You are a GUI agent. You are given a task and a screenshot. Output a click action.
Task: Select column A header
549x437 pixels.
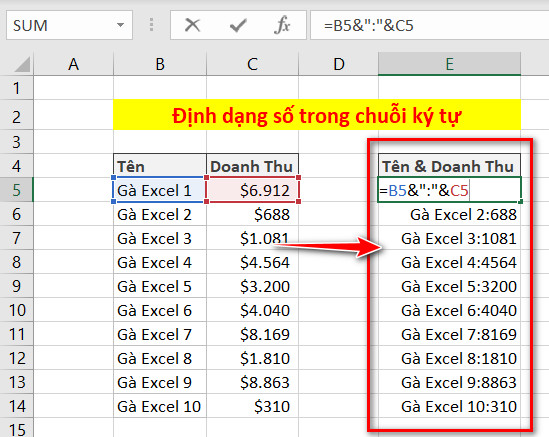tap(74, 64)
